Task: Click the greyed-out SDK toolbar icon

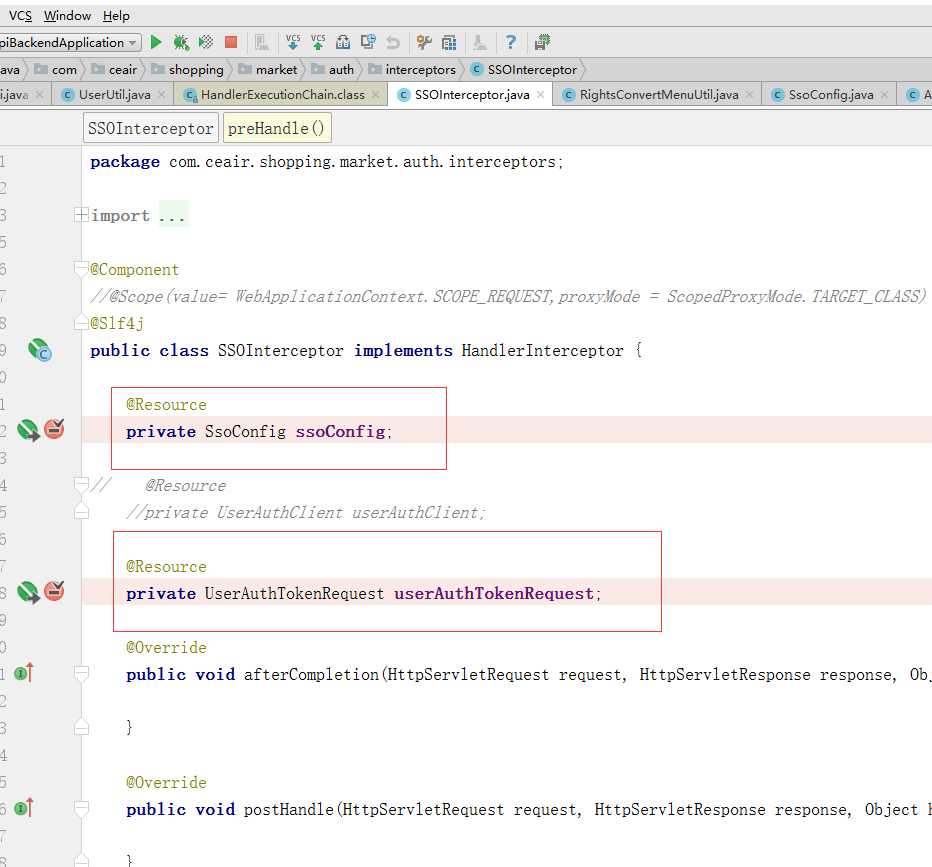Action: pos(479,42)
